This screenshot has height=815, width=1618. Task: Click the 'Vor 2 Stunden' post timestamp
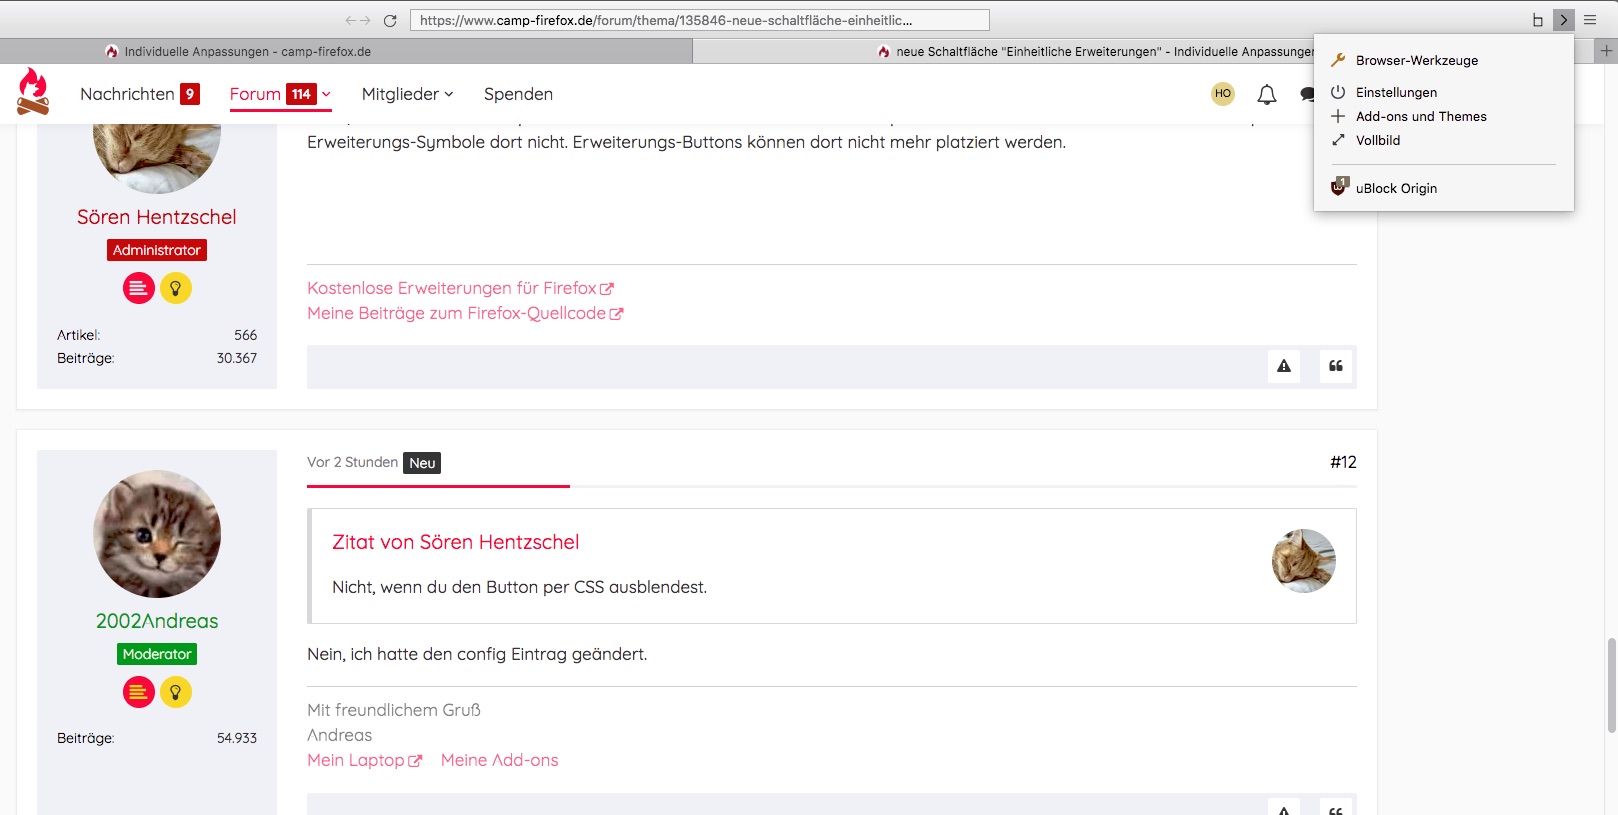tap(352, 462)
